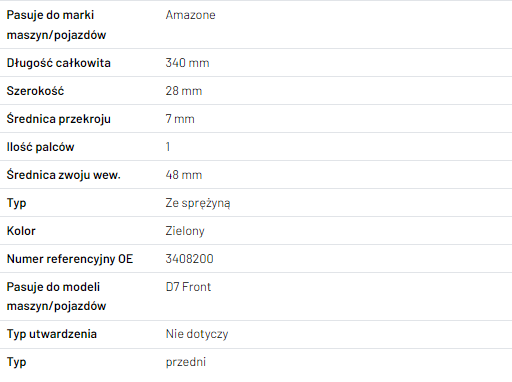This screenshot has height=382, width=512.
Task: Select the 'Numer referencyjny OE' label
Action: click(70, 259)
